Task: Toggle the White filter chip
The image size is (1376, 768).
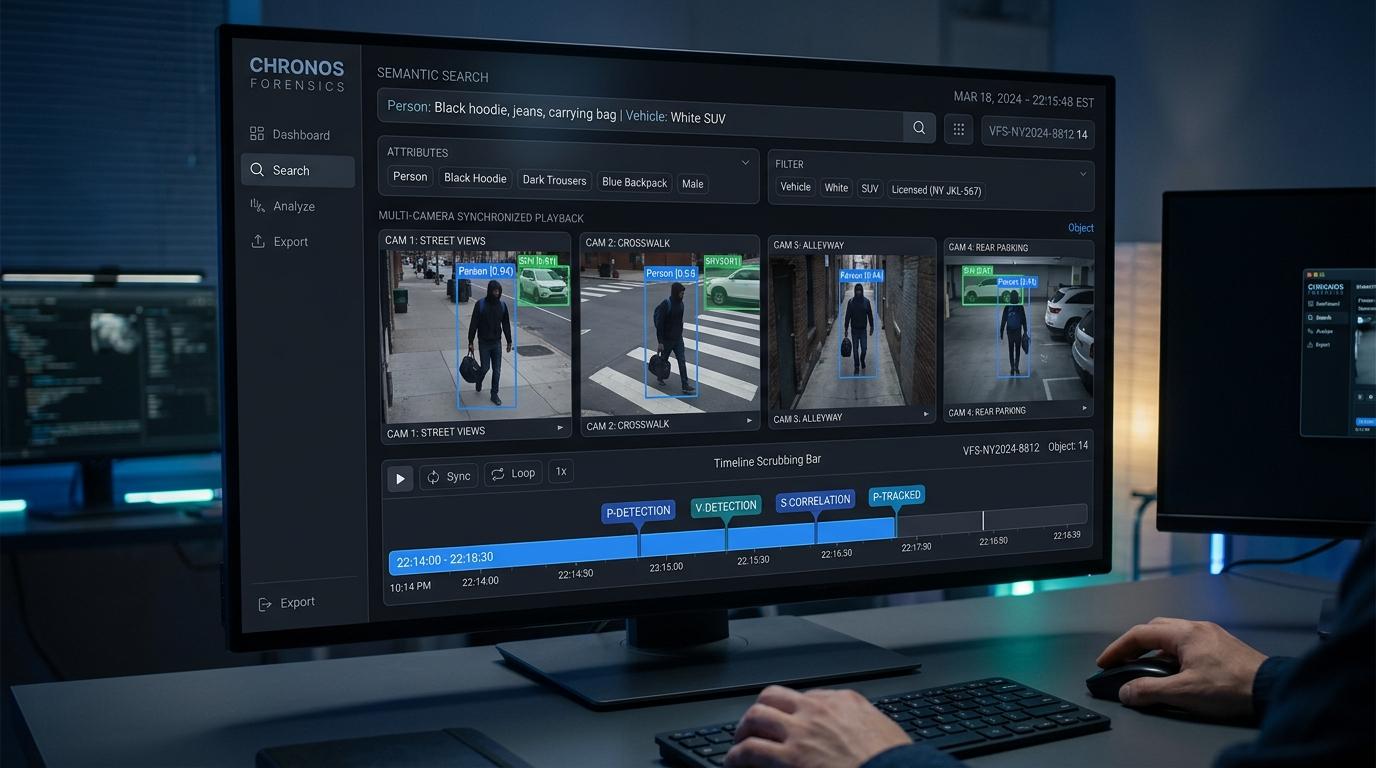Action: 836,188
